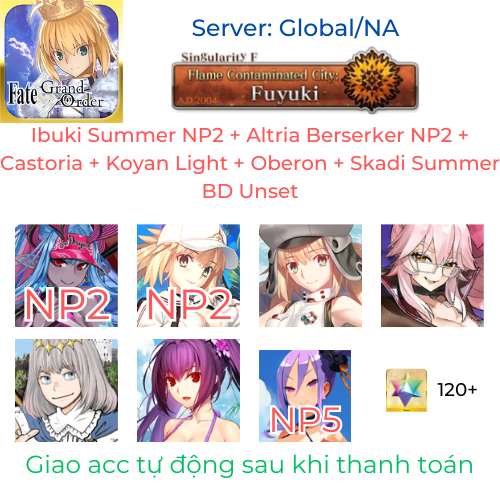Click the red servant list title text
The width and height of the screenshot is (500, 500).
tap(250, 163)
